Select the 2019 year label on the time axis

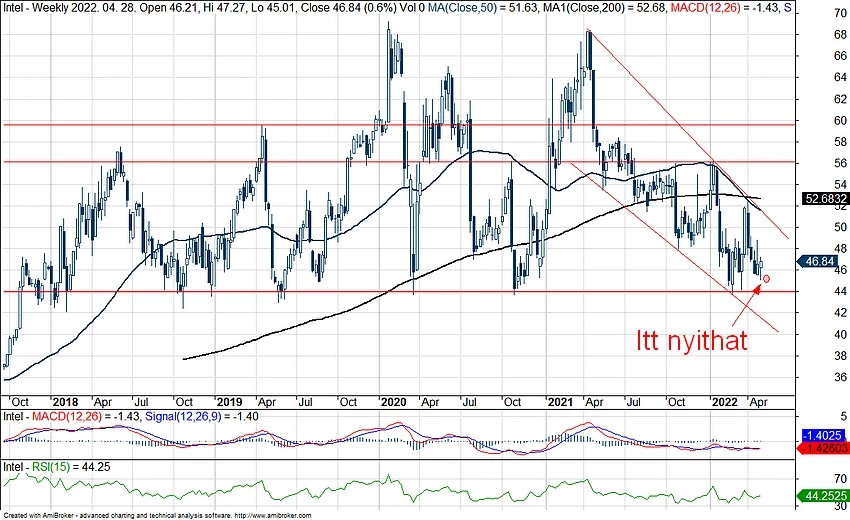click(x=229, y=402)
